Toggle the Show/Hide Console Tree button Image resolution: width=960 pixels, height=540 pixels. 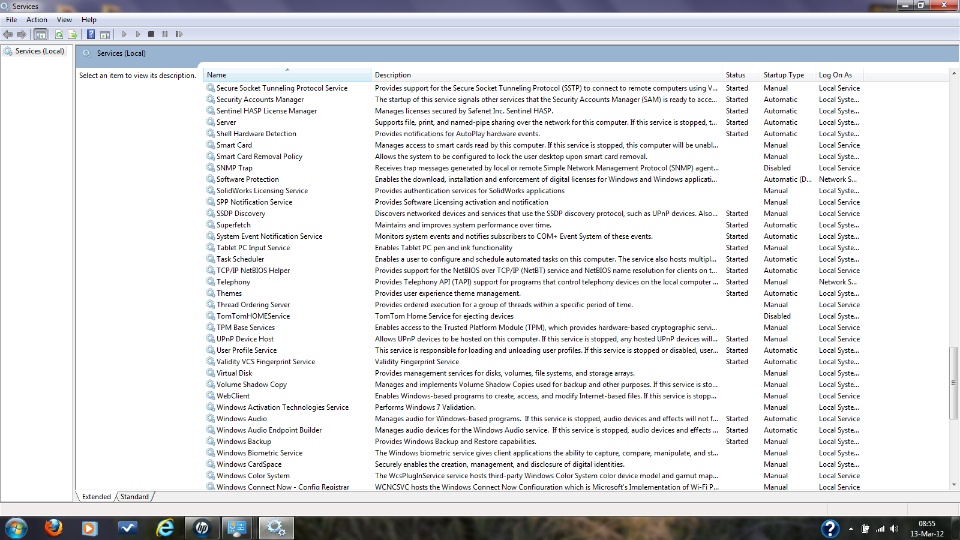coord(40,34)
